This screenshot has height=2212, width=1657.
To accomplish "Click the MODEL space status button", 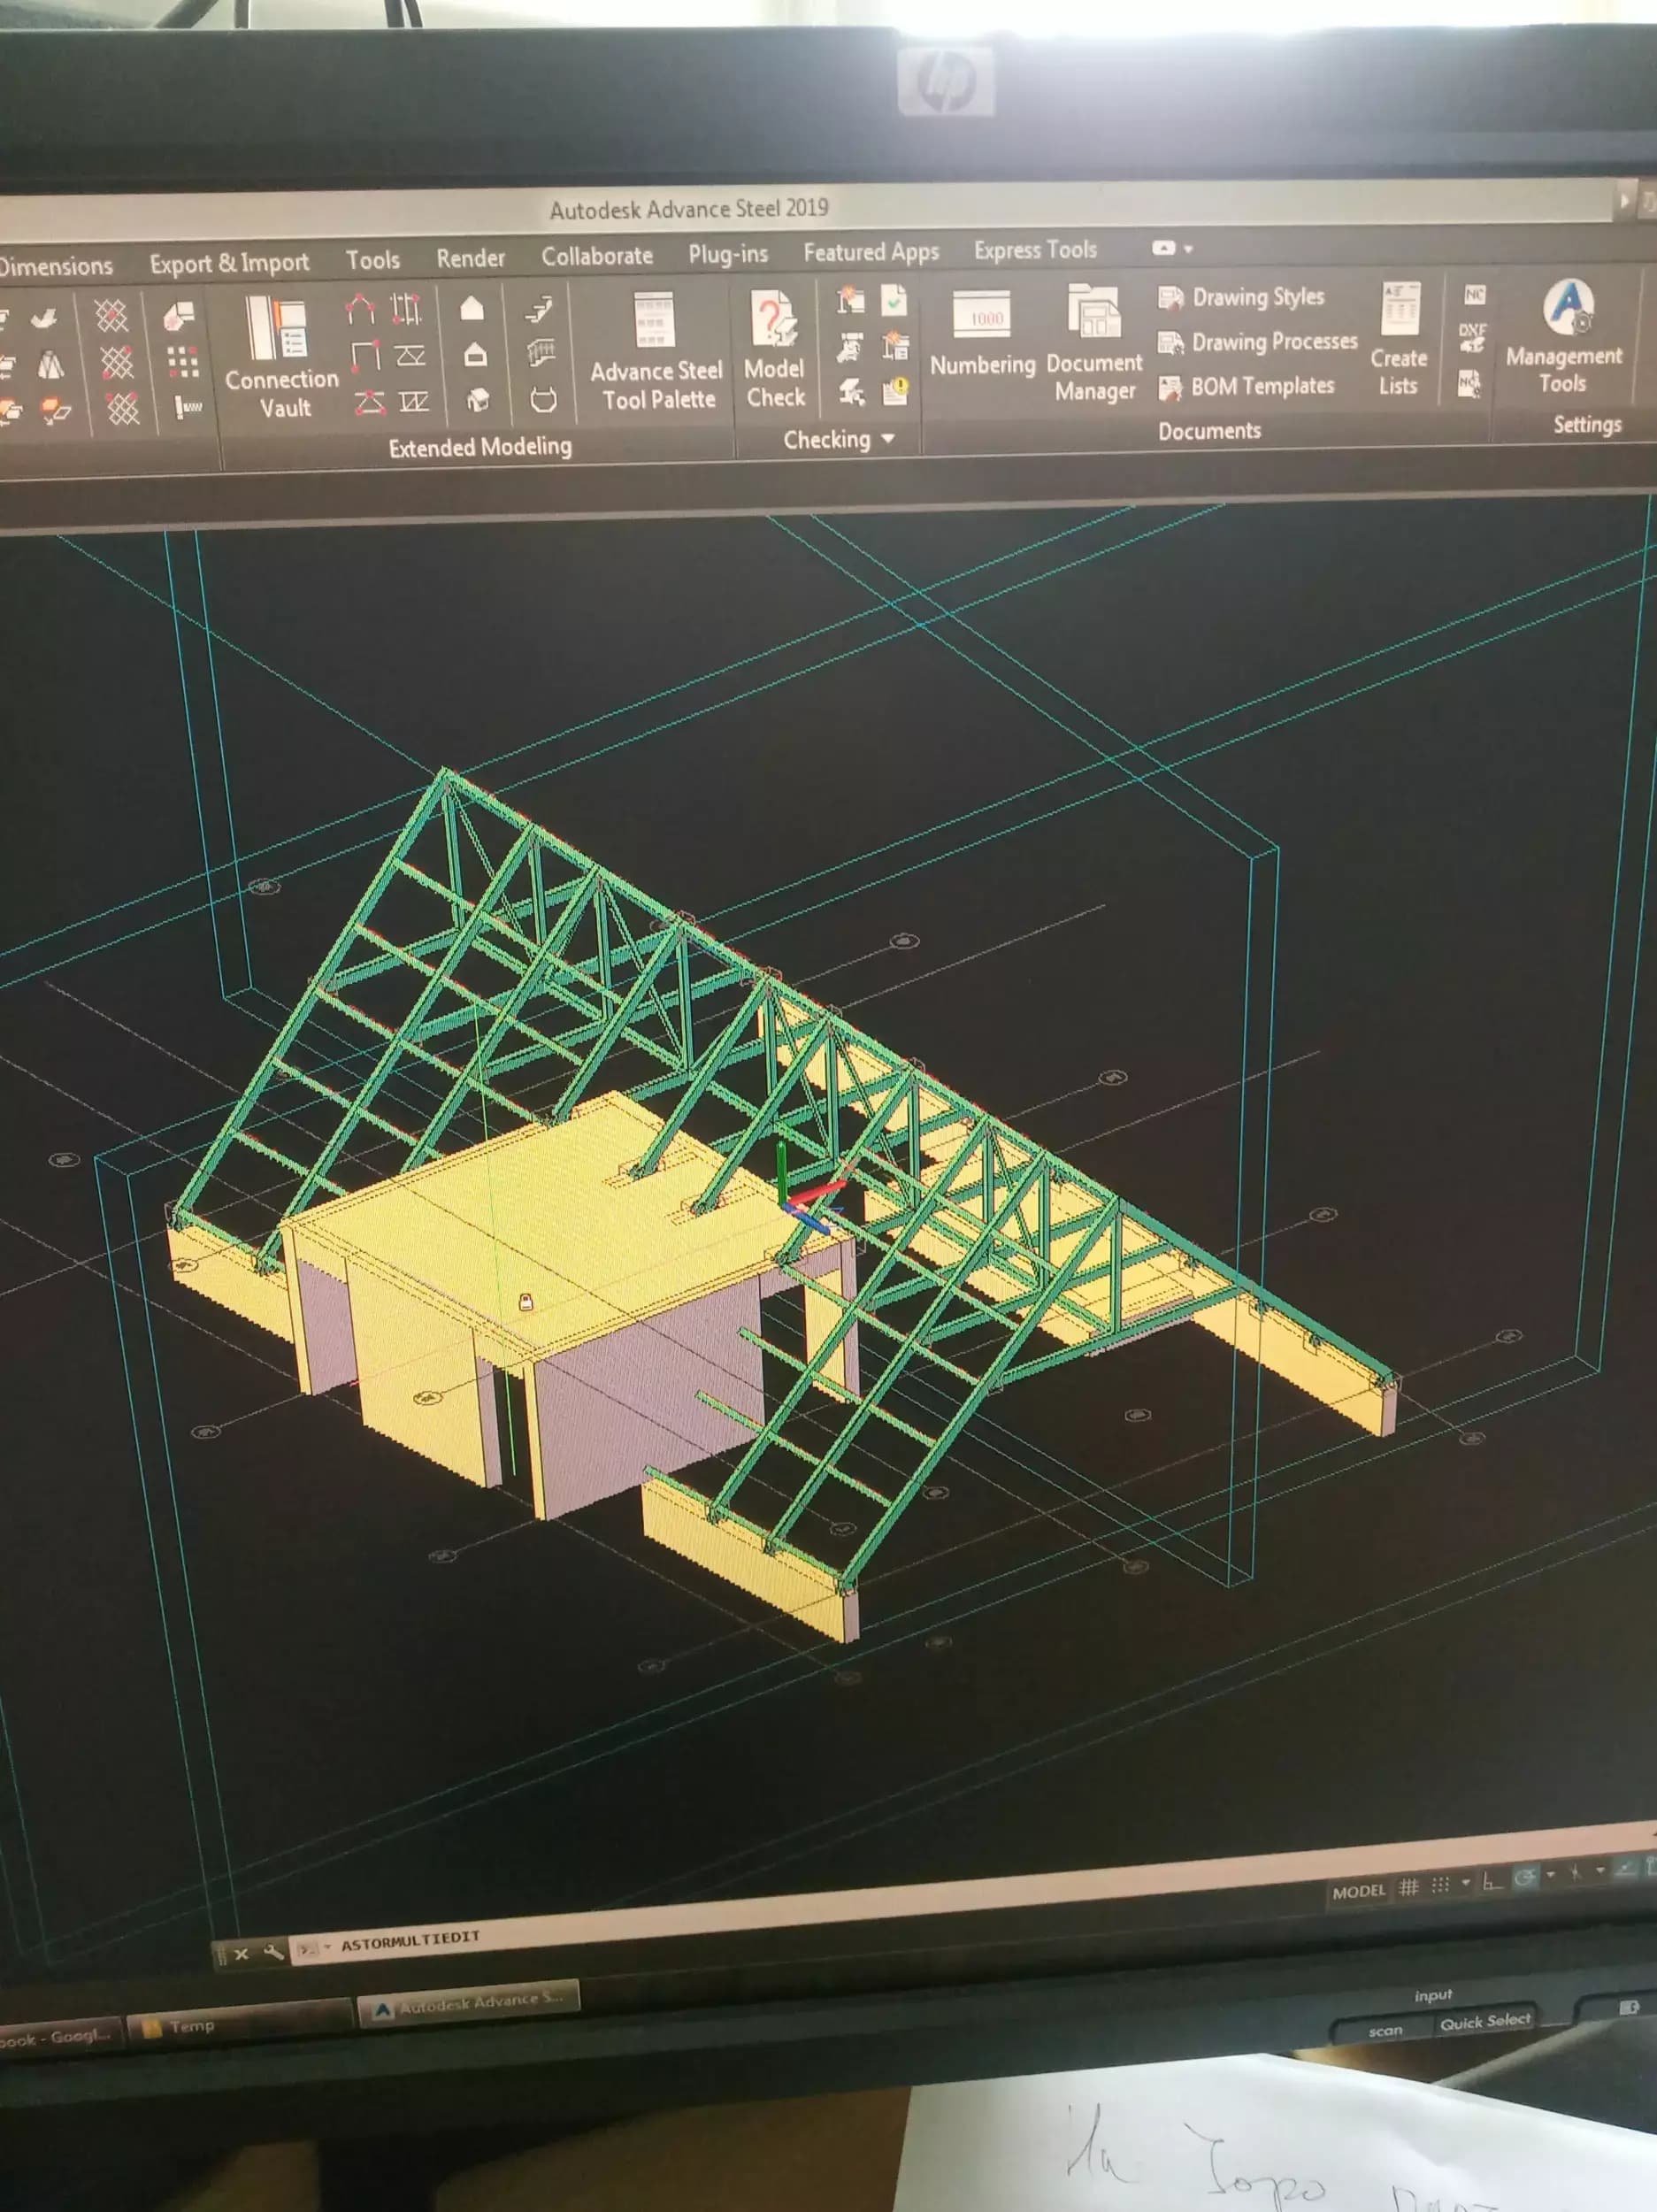I will (1359, 1892).
